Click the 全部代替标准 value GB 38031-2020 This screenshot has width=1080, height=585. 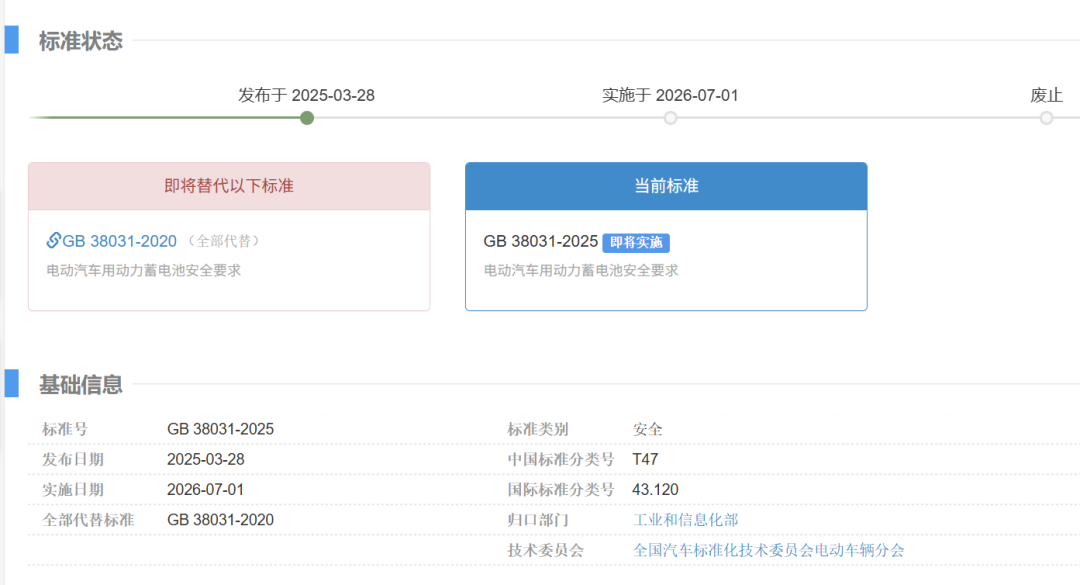220,520
